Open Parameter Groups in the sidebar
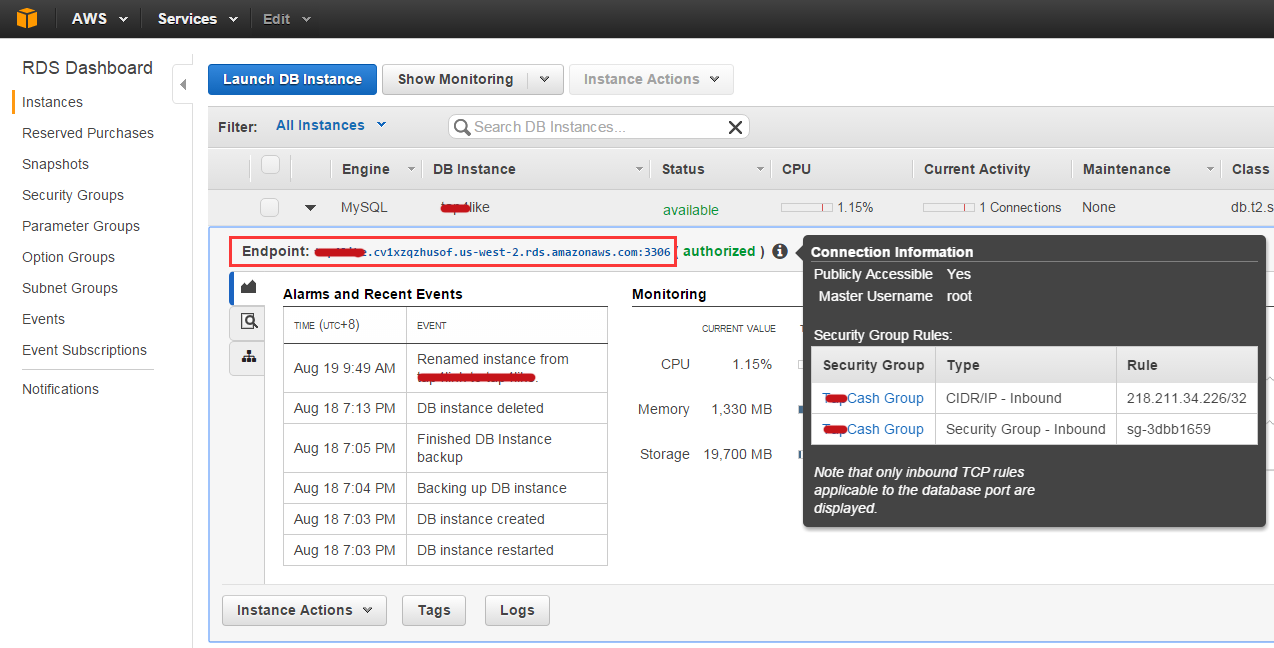Viewport: 1274px width, 648px height. (81, 226)
